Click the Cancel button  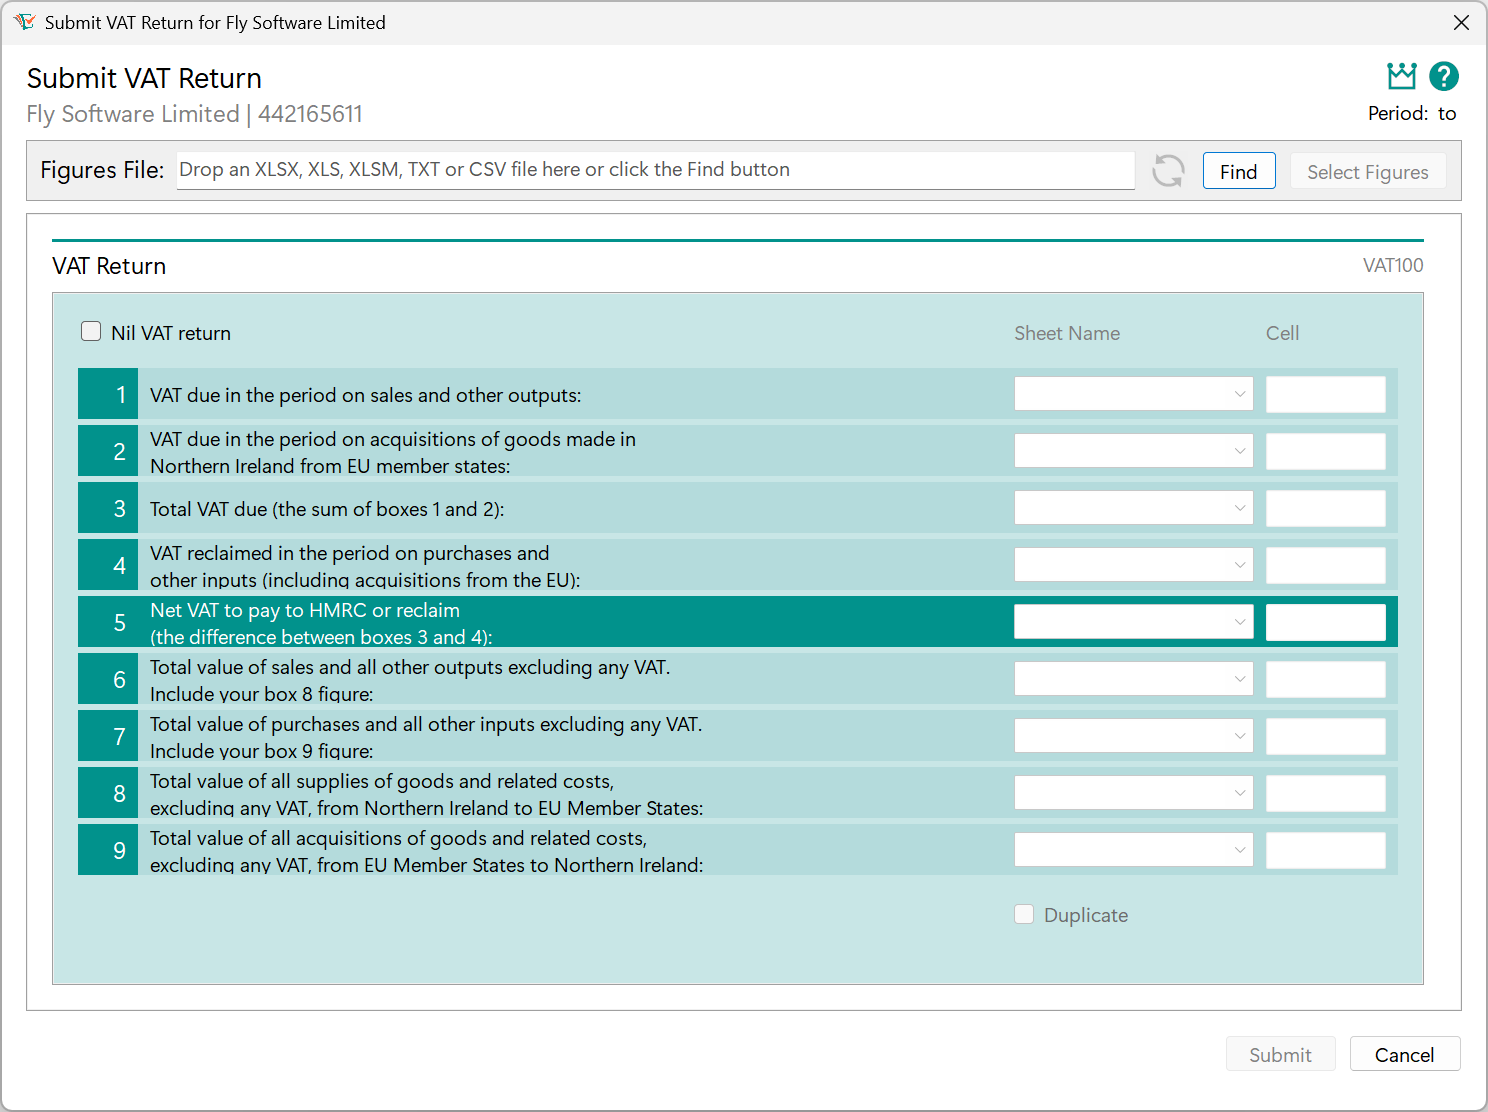[1405, 1053]
